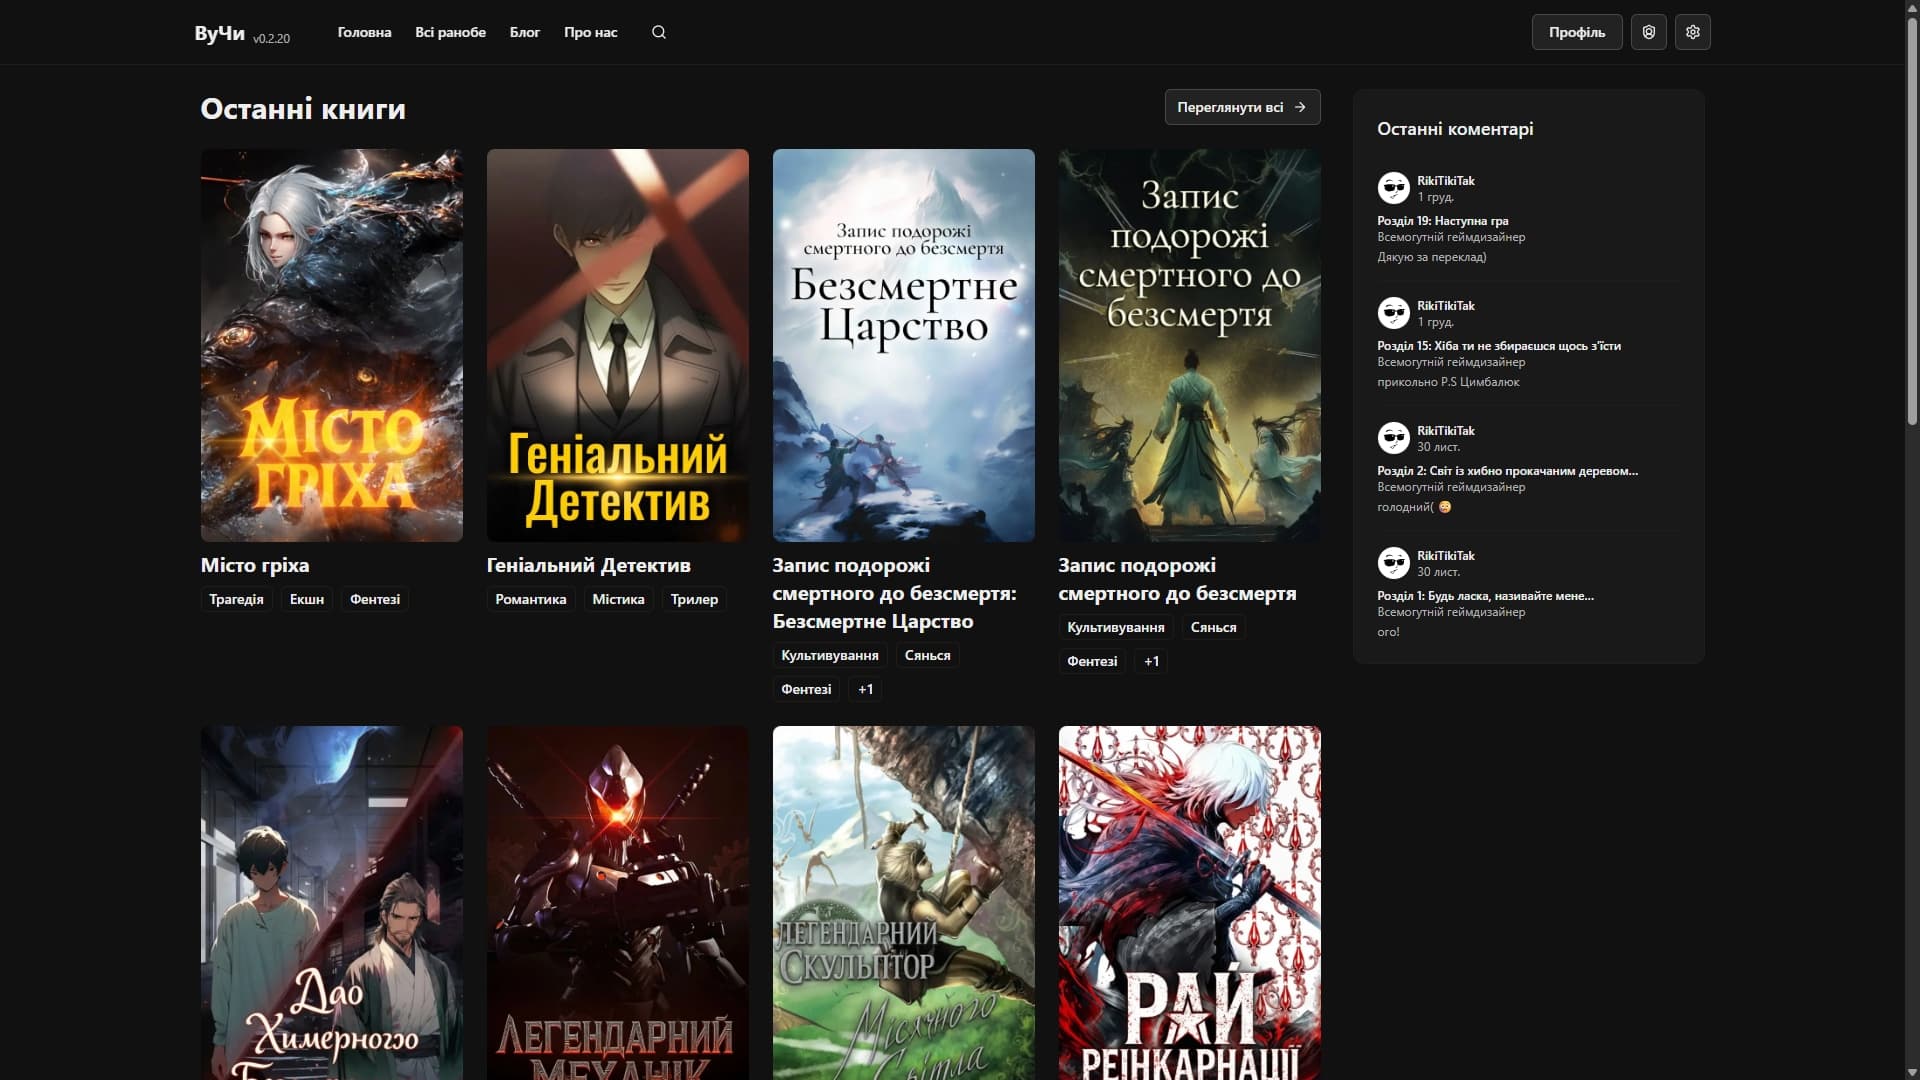Select Культивування tag under Безсмертне Царство
1920x1080 pixels.
coord(830,655)
